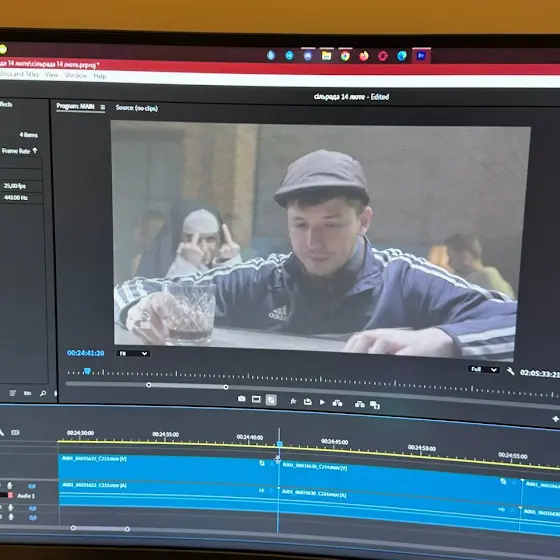560x560 pixels.
Task: Open the Program: MAIN panel menu icon
Action: (103, 107)
